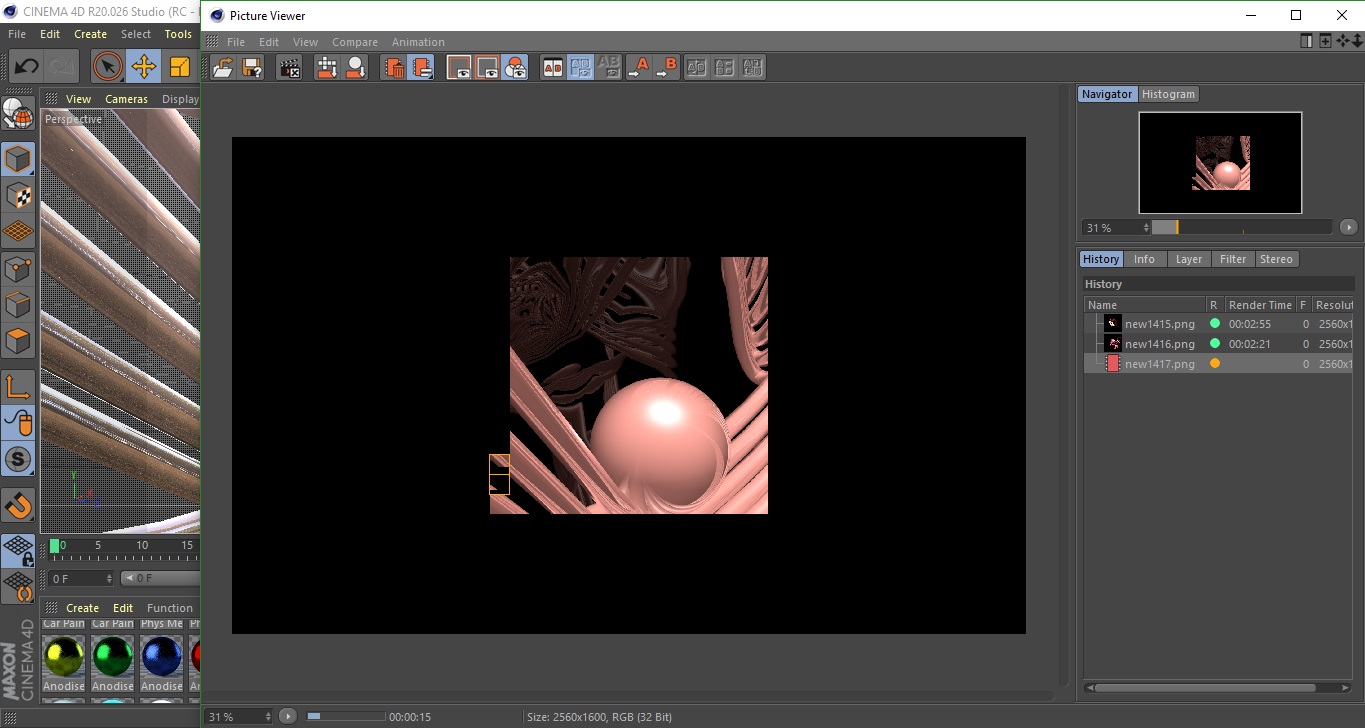
Task: Click the Stop Rendering clapperboard icon
Action: 290,68
